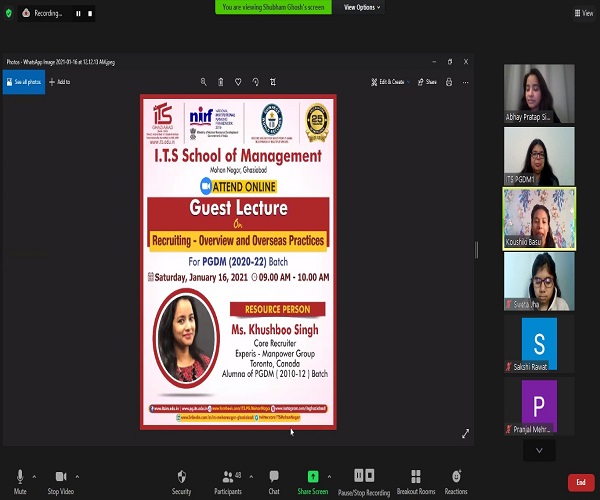This screenshot has height=500, width=600.
Task: Pause recording from top indicator
Action: (78, 13)
